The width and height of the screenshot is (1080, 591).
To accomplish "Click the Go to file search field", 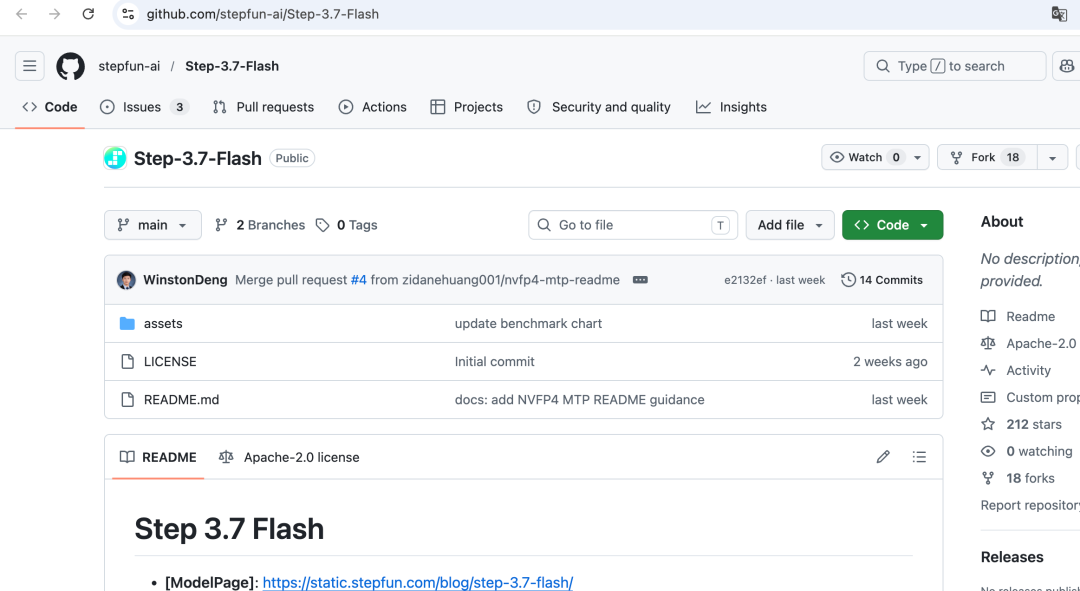I will pos(633,225).
